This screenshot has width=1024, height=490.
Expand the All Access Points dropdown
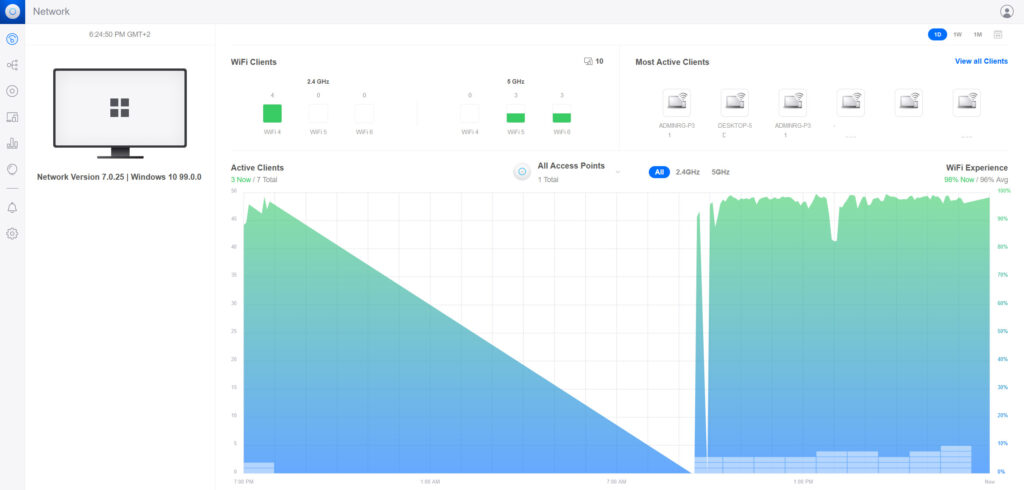pos(617,172)
